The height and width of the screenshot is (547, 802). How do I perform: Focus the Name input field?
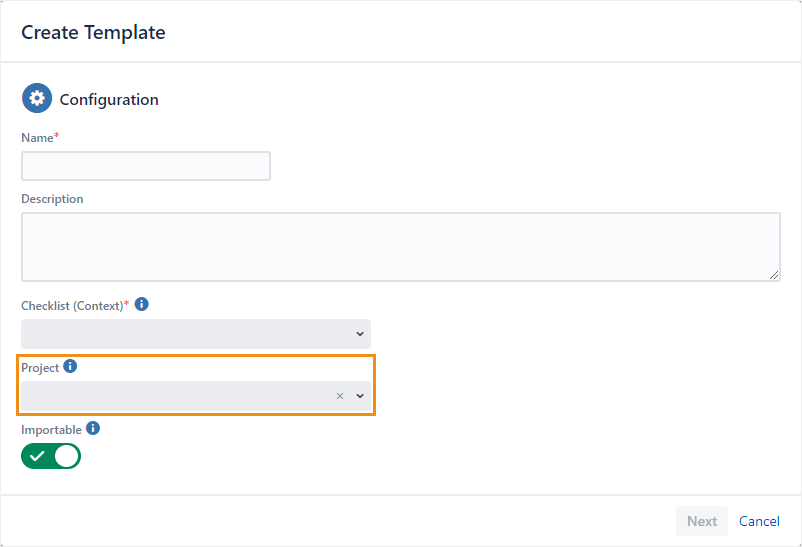click(x=146, y=166)
